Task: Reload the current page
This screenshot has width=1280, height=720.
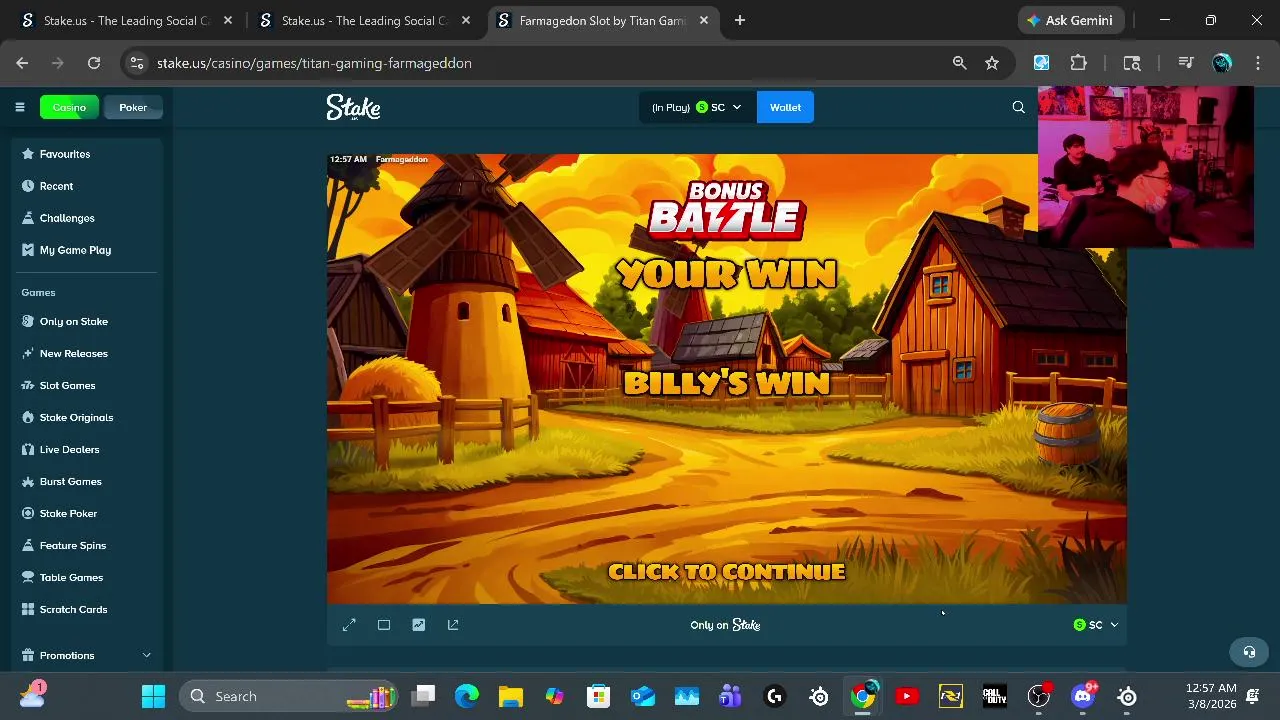Action: (x=94, y=63)
